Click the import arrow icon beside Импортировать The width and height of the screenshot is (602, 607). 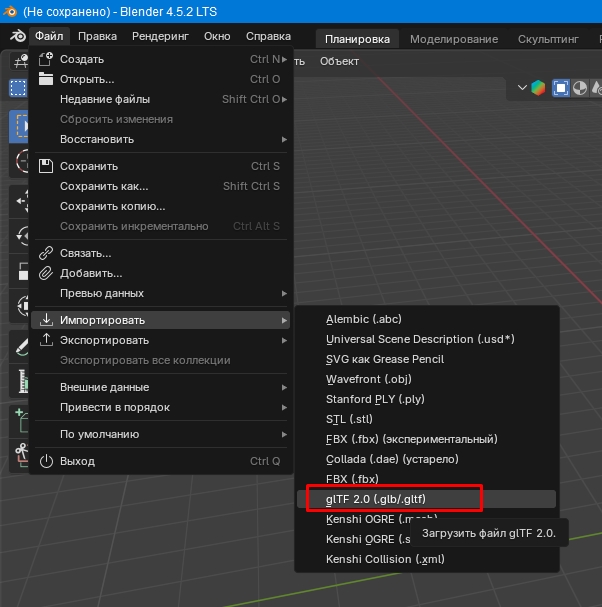(46, 320)
